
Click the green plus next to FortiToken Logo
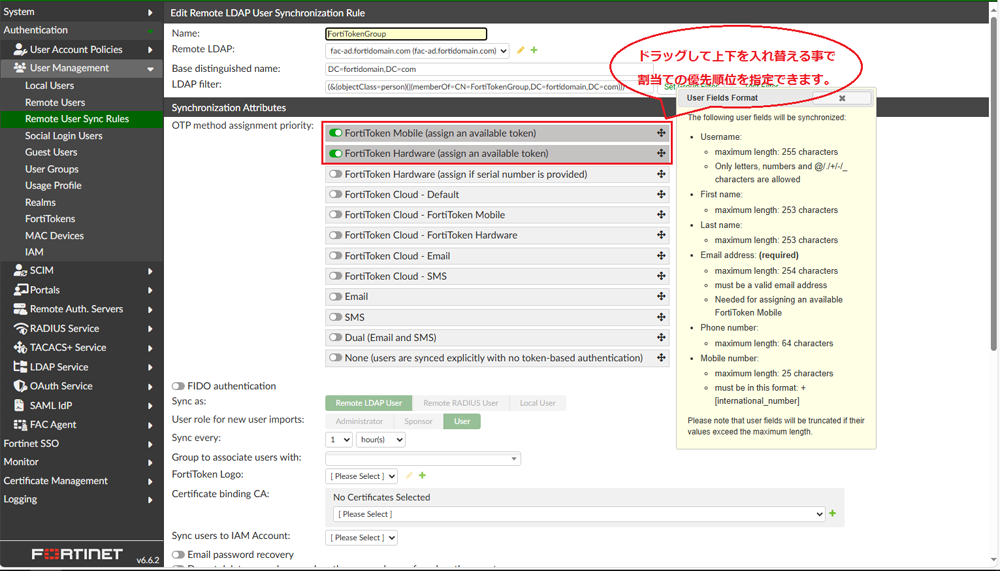(422, 476)
